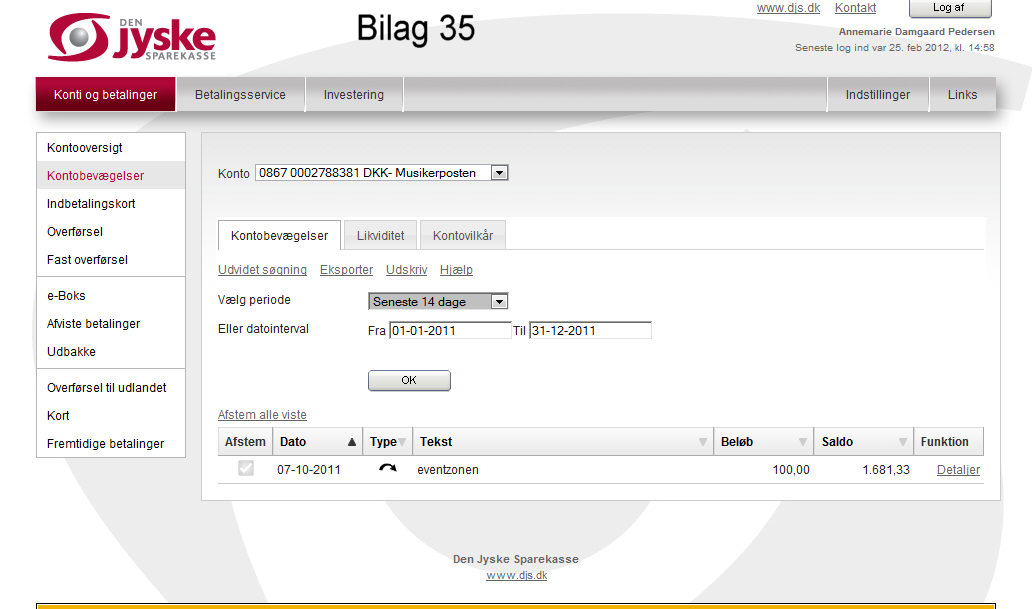Select Kontobevægelser in the sidebar
This screenshot has width=1032, height=609.
111,176
